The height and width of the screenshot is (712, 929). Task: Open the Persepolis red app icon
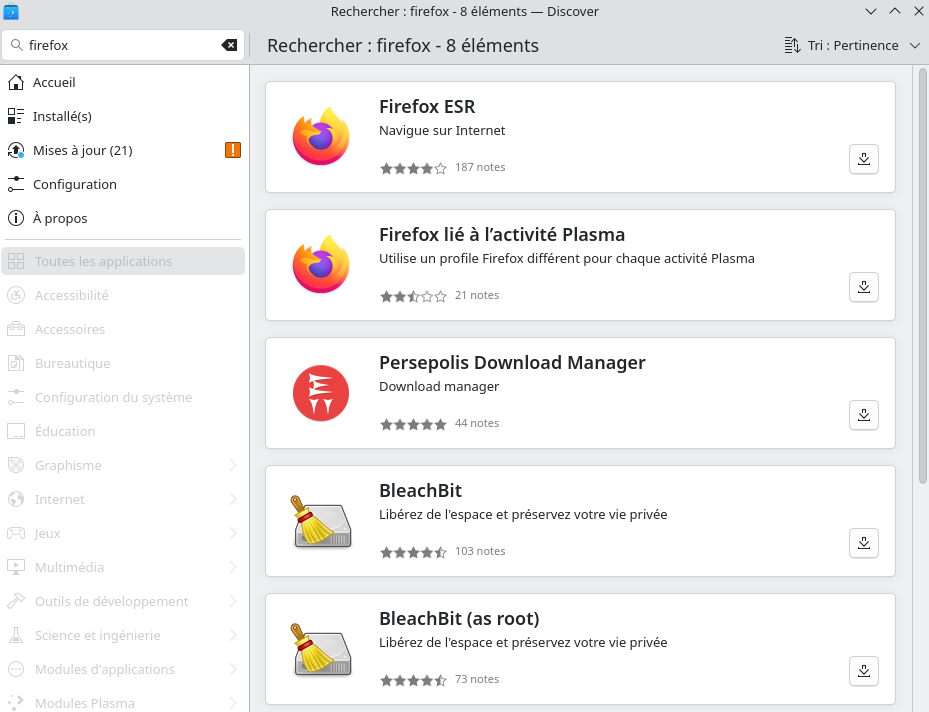pos(321,393)
